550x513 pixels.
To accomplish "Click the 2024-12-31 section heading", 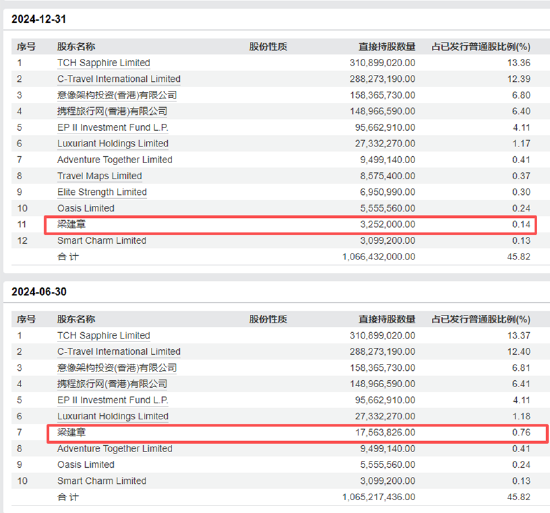I will click(39, 19).
